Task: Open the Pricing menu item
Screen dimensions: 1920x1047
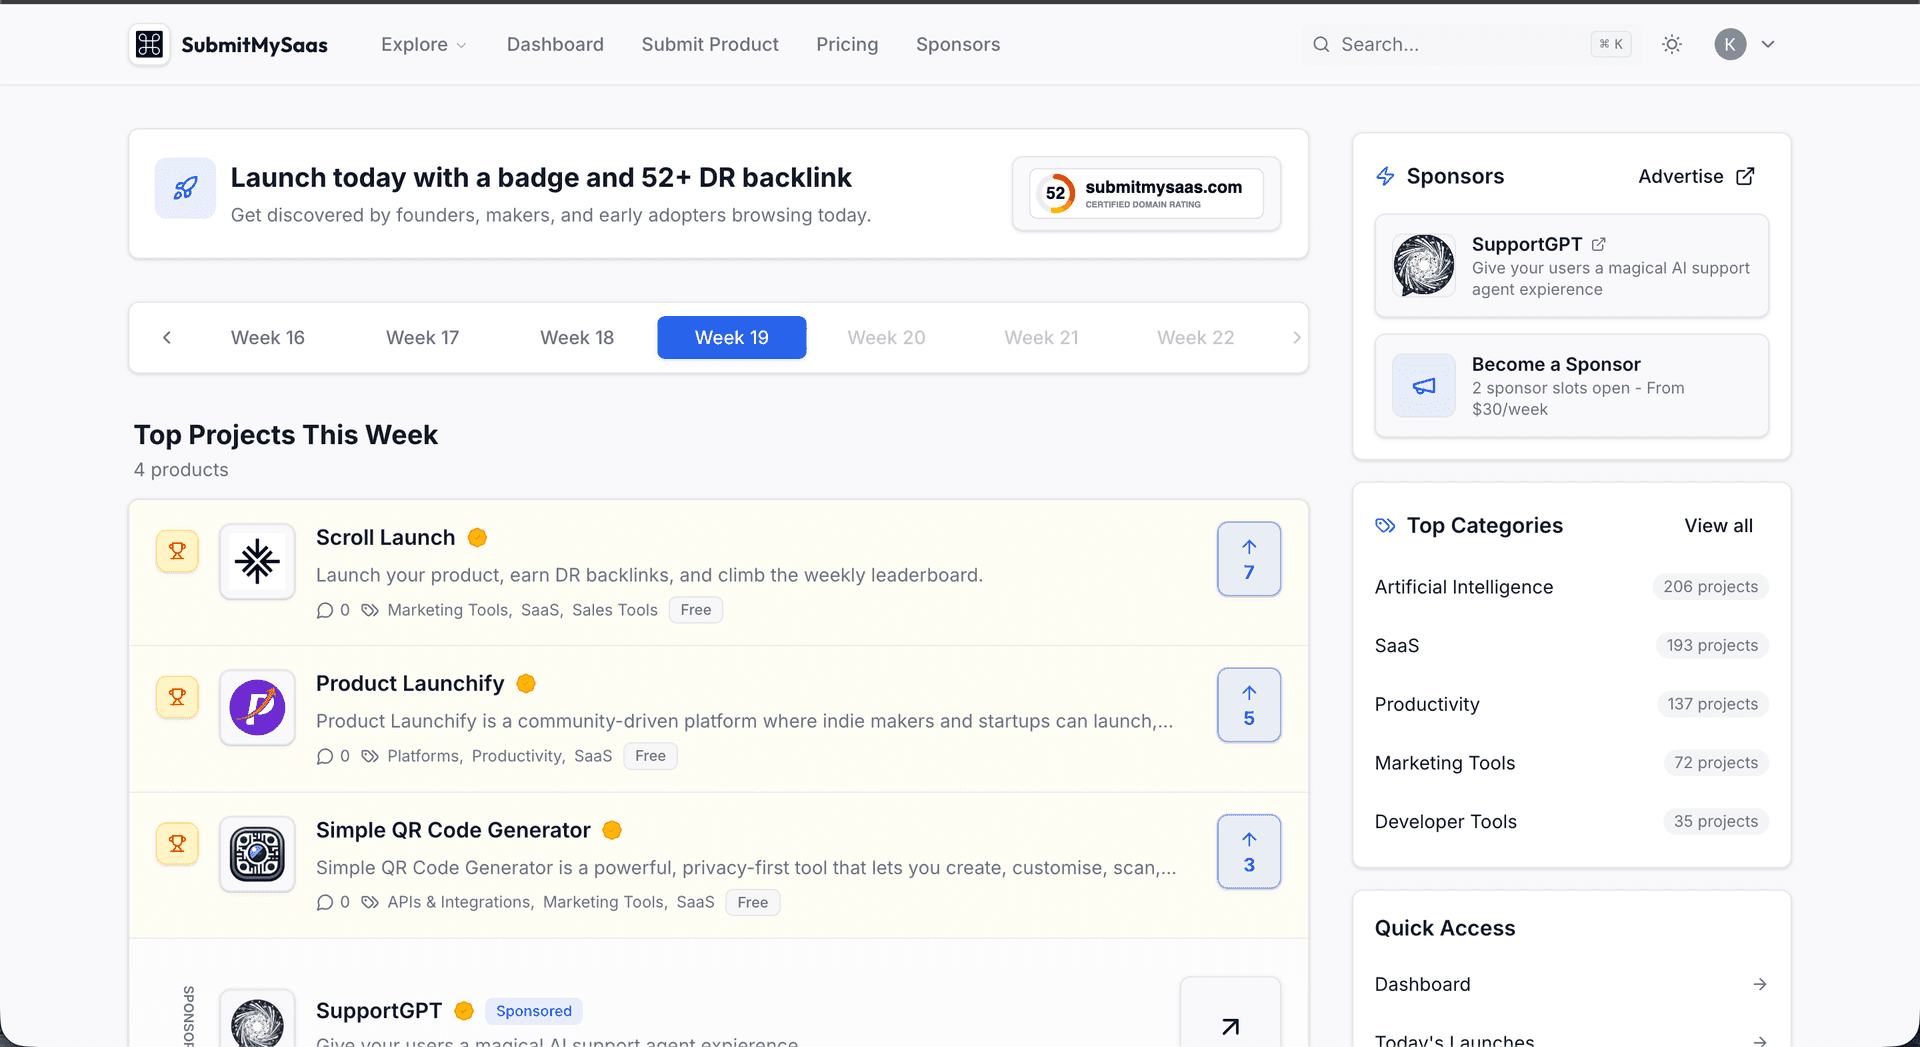Action: point(847,44)
